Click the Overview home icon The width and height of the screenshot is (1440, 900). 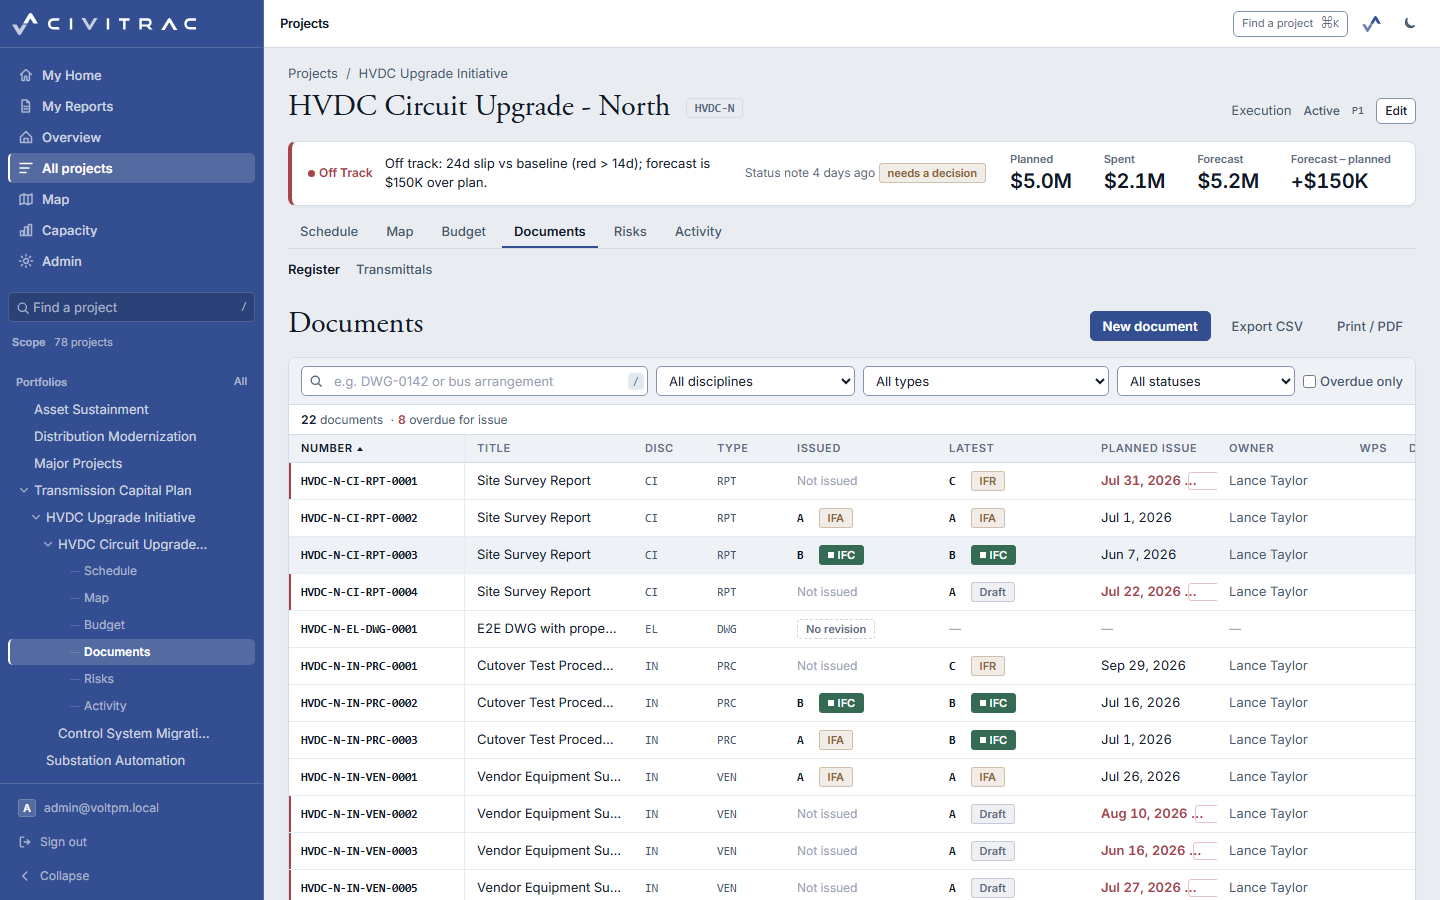(x=26, y=137)
